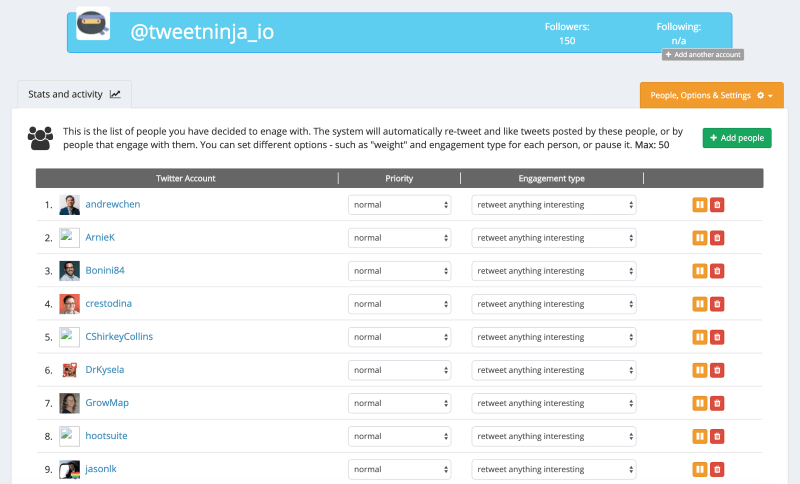The height and width of the screenshot is (484, 800).
Task: Open Priority dropdown for GrowMap
Action: (400, 403)
